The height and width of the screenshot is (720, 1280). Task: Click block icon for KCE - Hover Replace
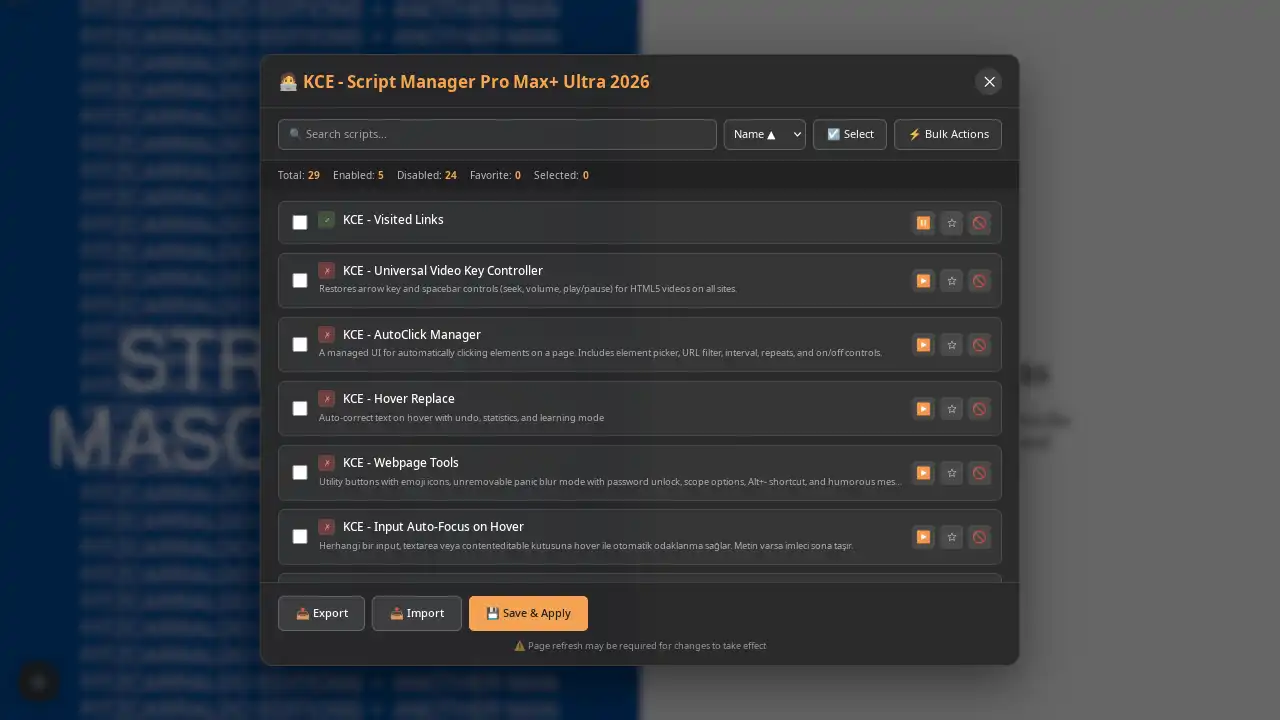979,409
